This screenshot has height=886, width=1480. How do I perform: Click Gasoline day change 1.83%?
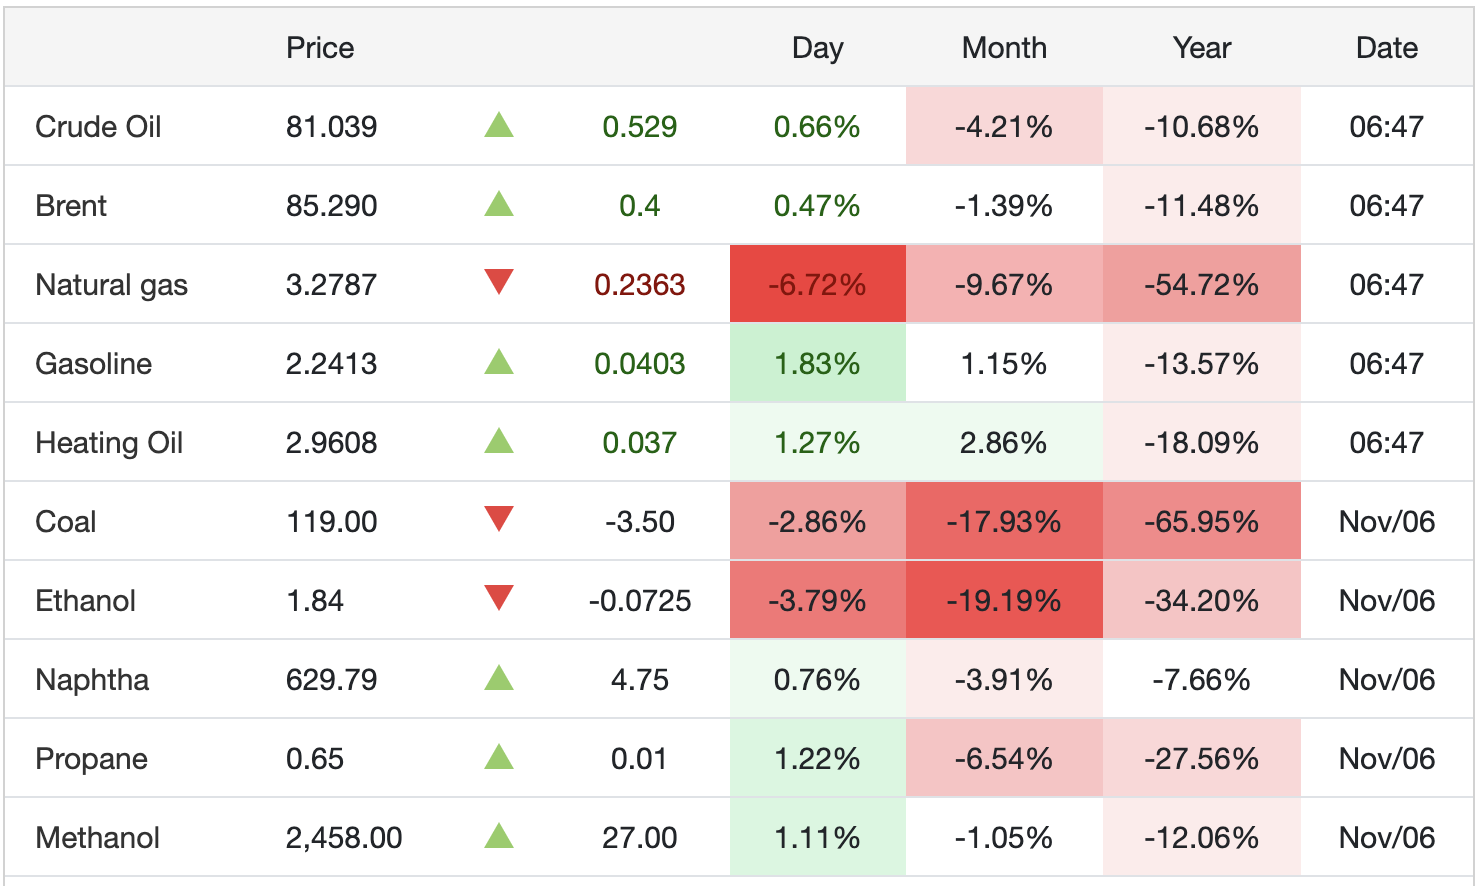tap(817, 364)
